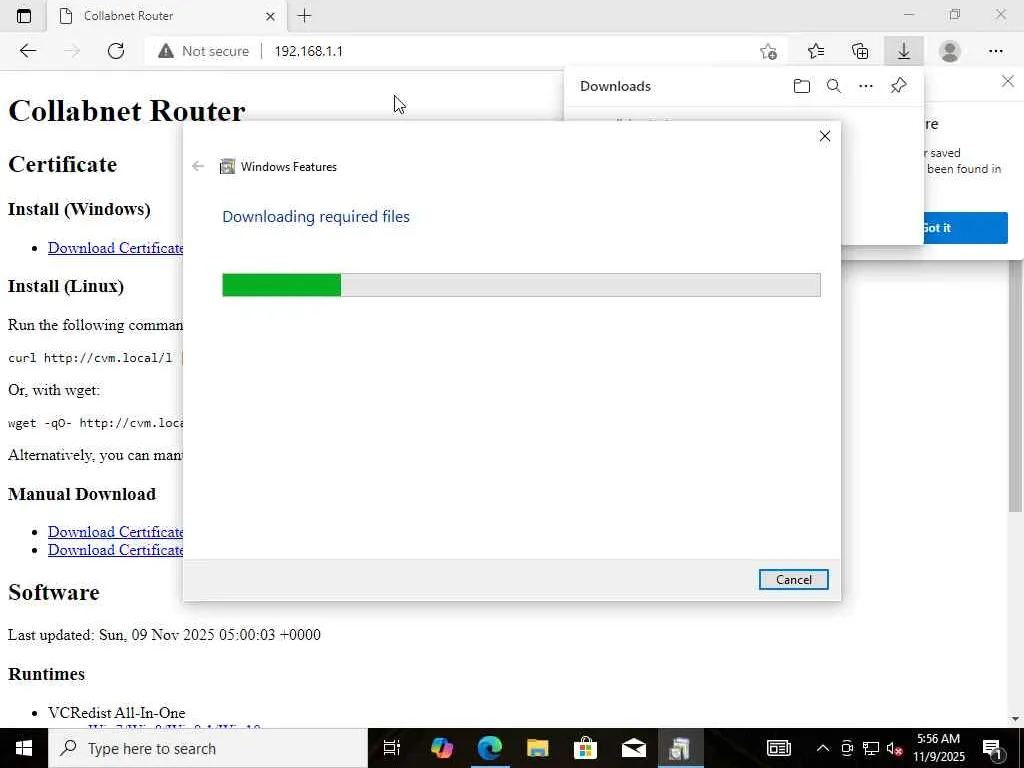Screen dimensions: 1024x768
Task: Click second Download Certificate link under Manual Download
Action: tap(116, 550)
